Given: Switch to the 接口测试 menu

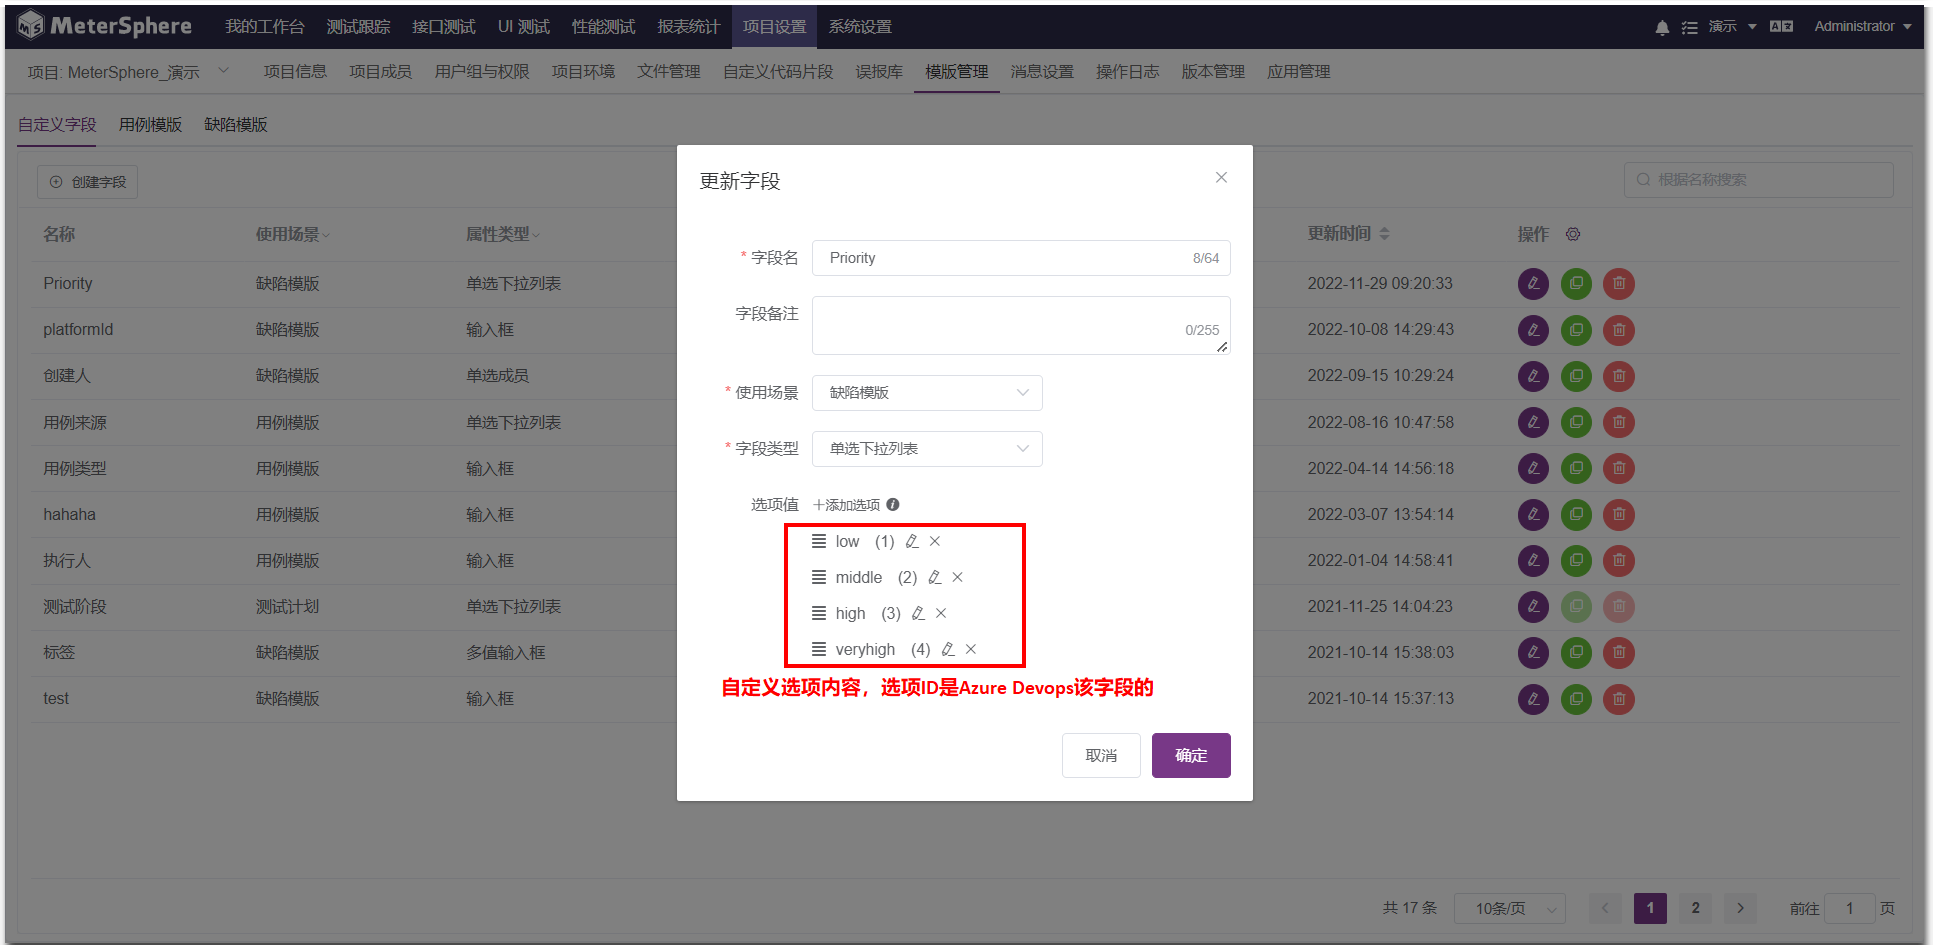Looking at the screenshot, I should pyautogui.click(x=443, y=27).
